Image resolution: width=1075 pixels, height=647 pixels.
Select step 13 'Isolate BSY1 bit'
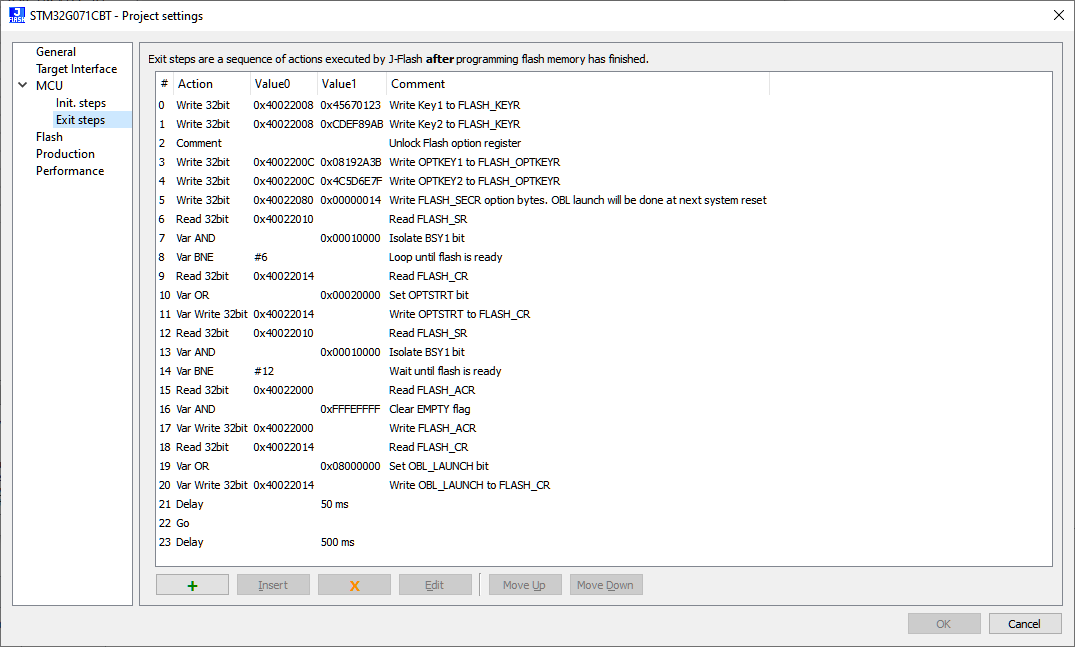point(463,352)
